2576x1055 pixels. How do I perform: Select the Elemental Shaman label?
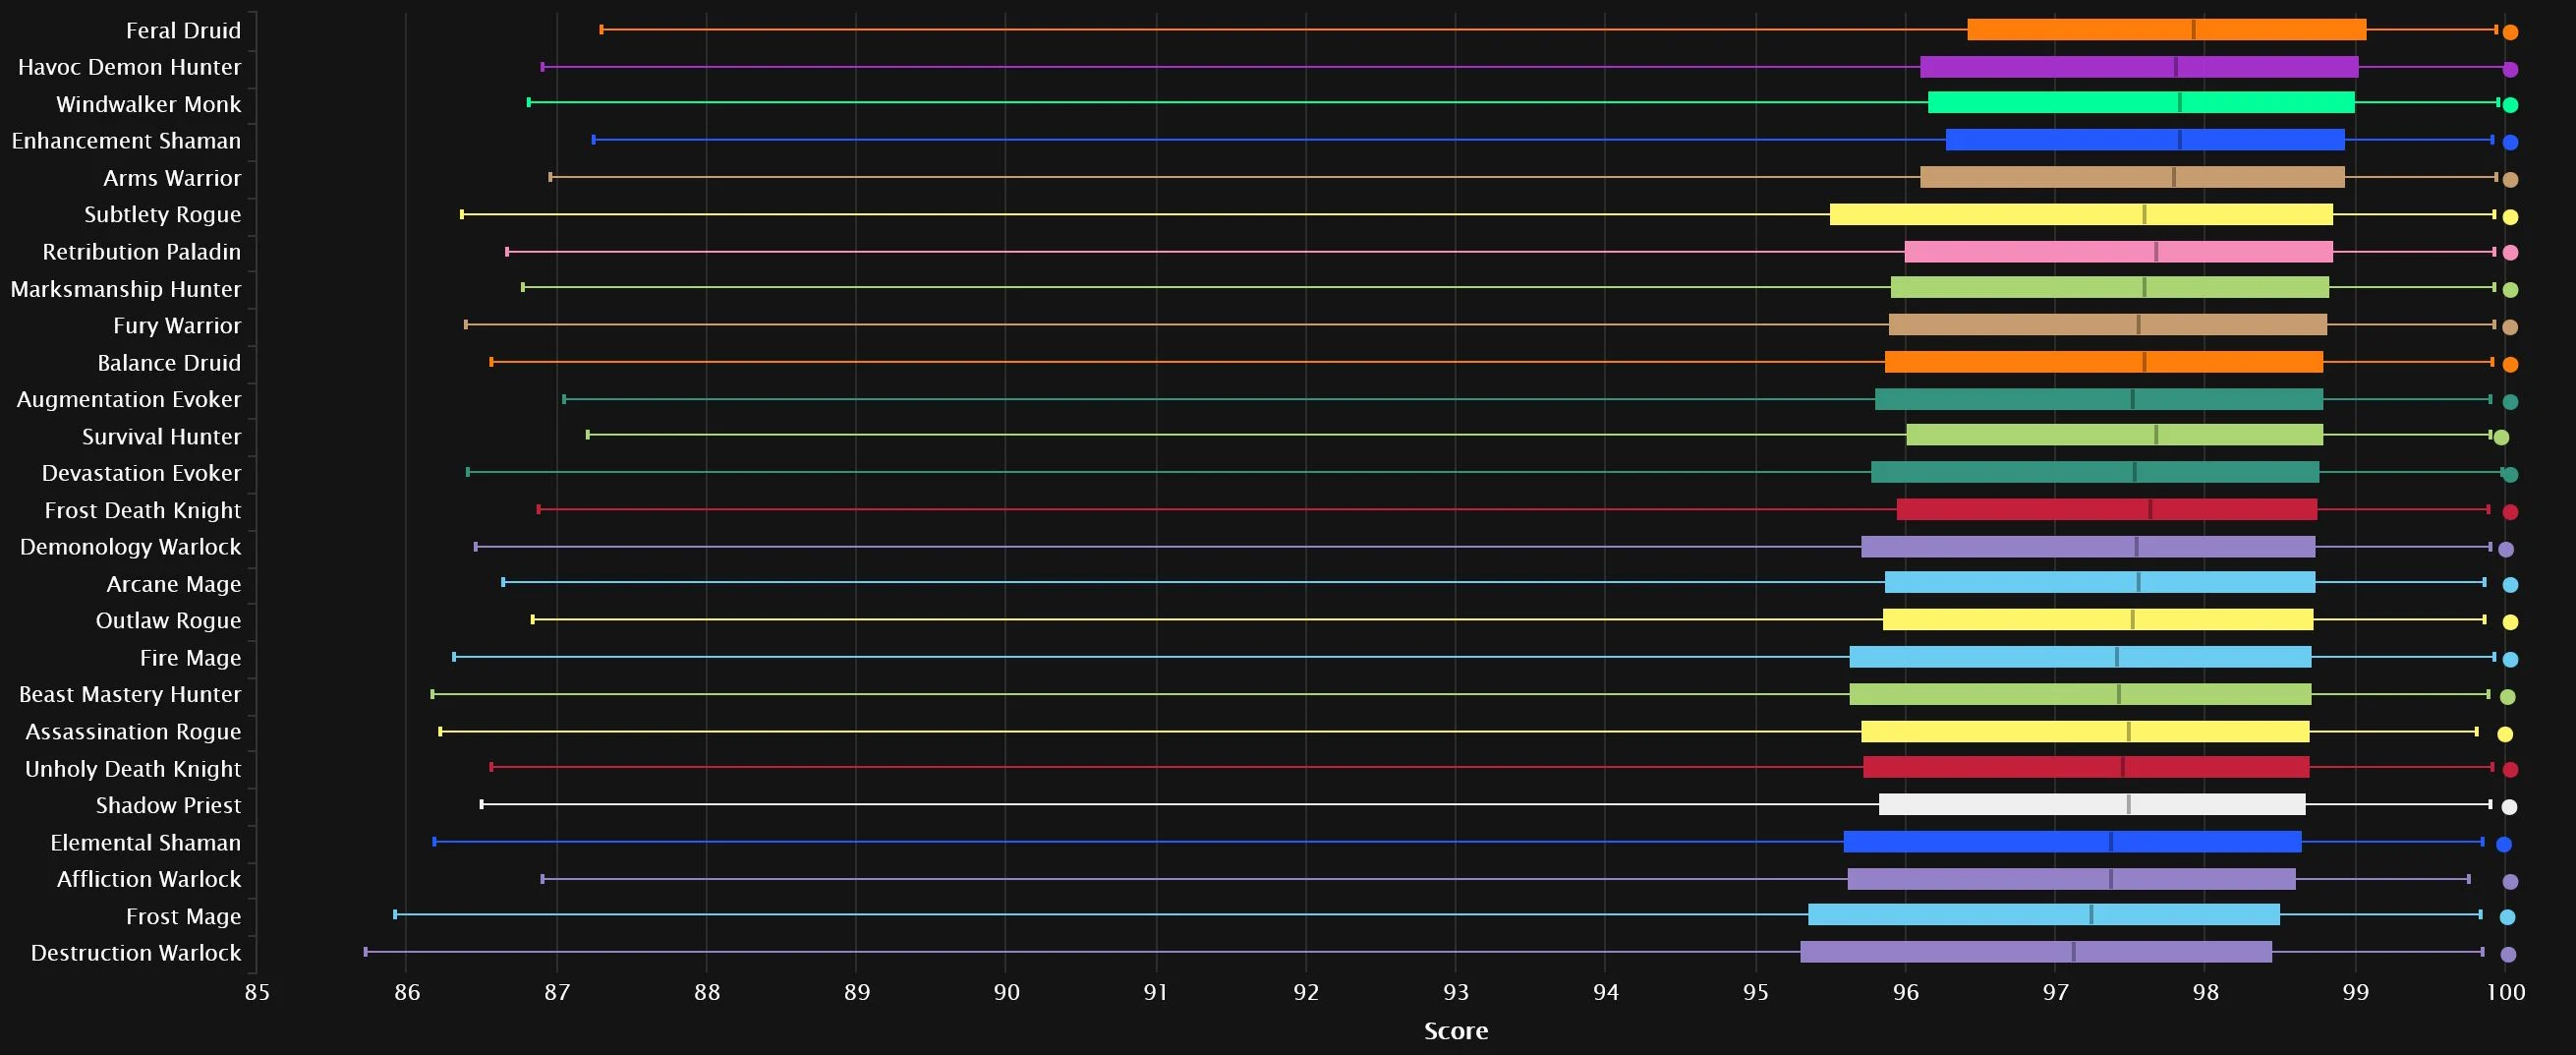tap(146, 843)
